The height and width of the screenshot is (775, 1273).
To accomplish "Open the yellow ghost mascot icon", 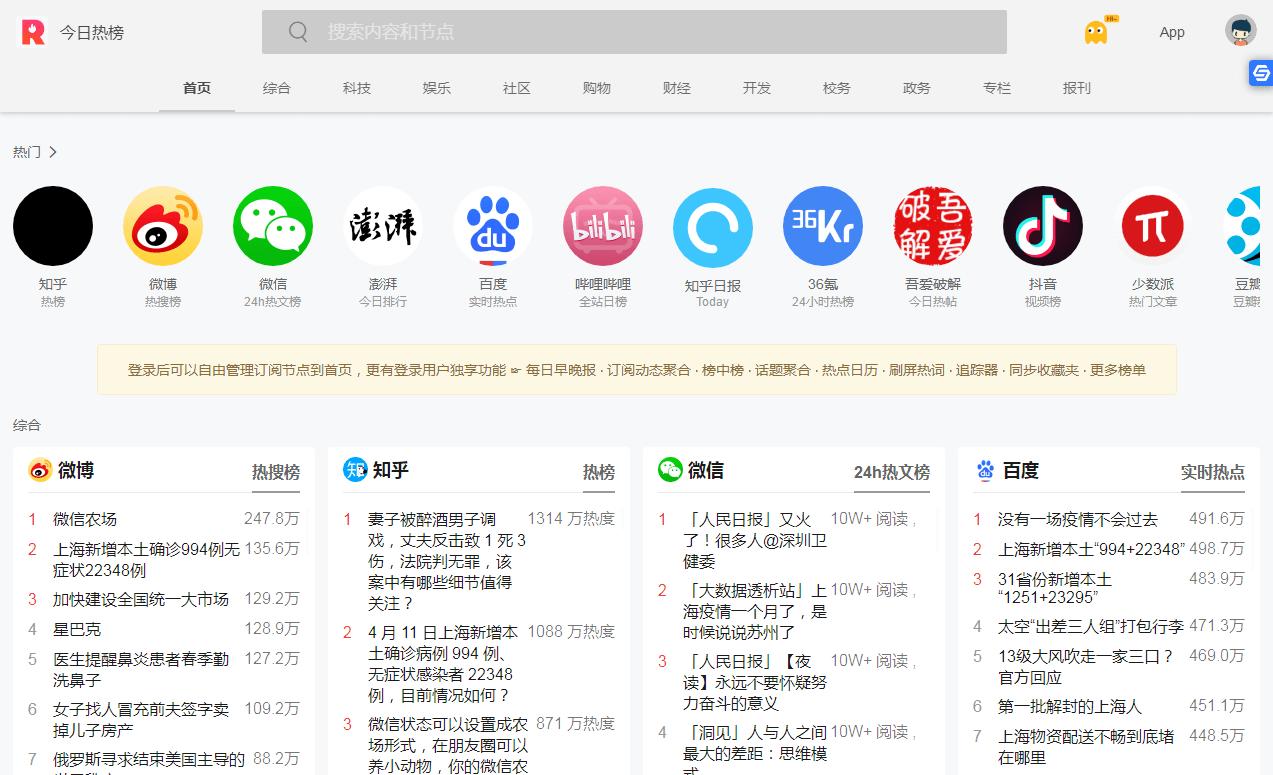I will (1097, 32).
